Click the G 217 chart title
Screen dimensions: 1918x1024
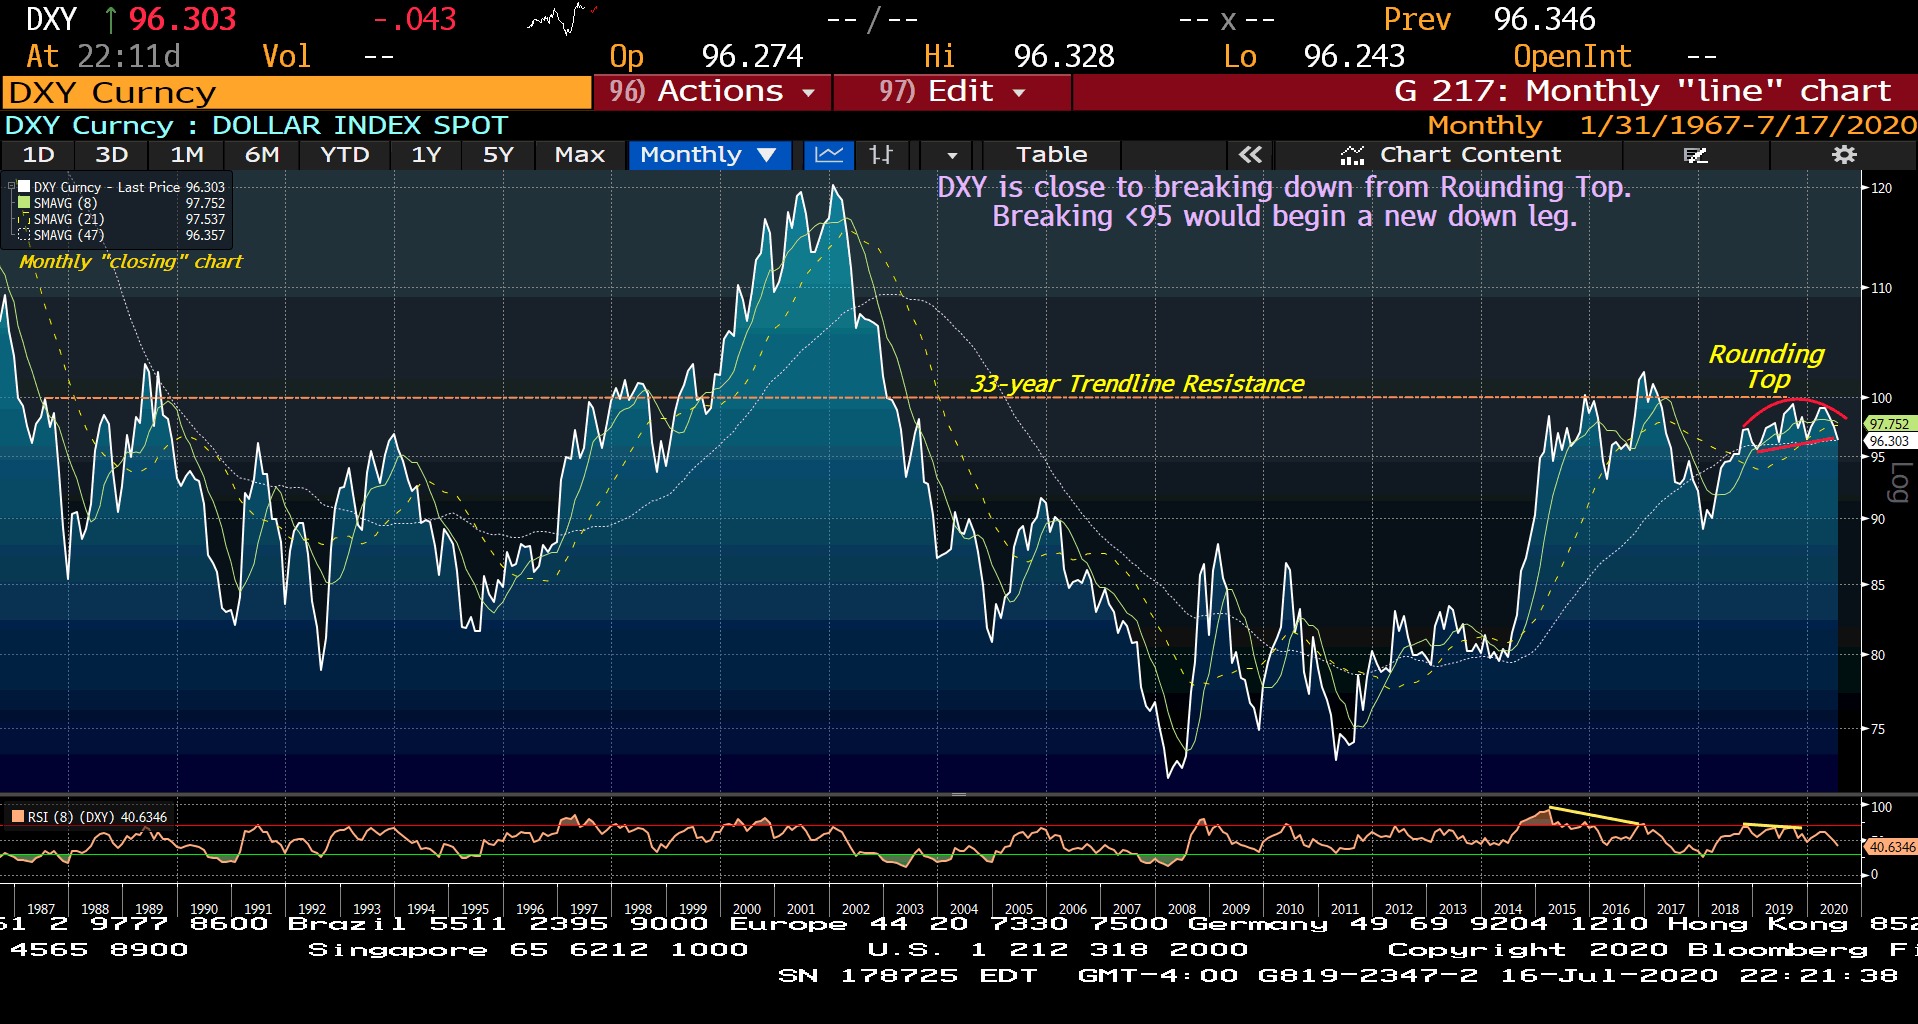point(1642,92)
